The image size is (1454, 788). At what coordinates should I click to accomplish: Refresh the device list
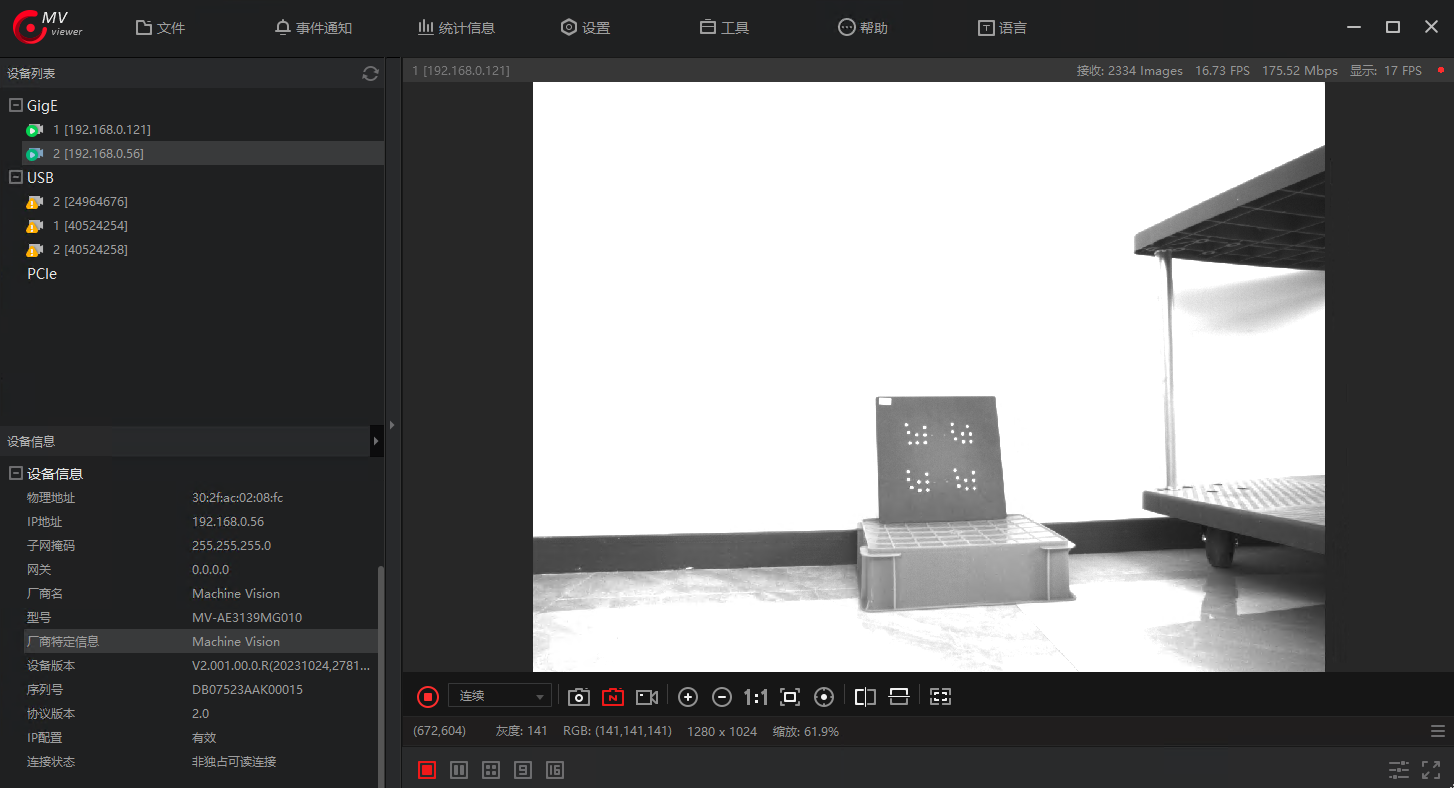coord(370,73)
